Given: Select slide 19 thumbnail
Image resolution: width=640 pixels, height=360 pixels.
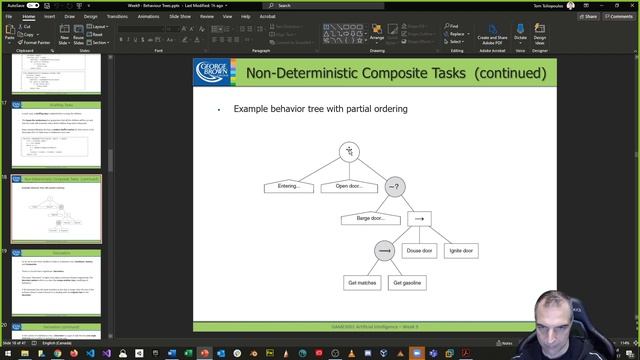Looking at the screenshot, I should pos(56,283).
